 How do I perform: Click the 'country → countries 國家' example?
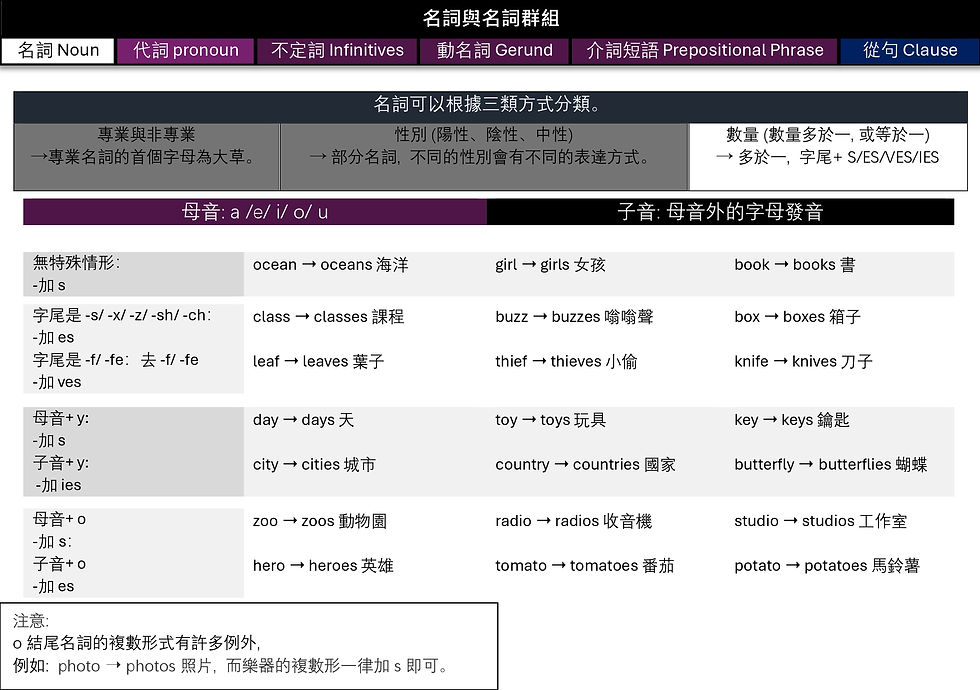(x=586, y=465)
